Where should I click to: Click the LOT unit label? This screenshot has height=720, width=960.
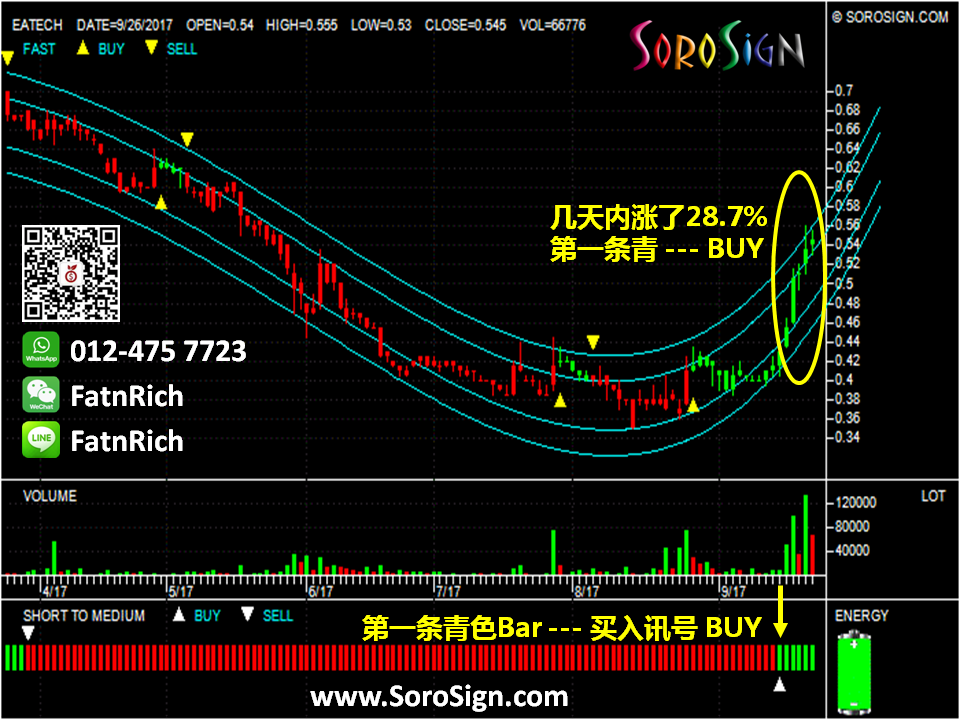tap(933, 496)
